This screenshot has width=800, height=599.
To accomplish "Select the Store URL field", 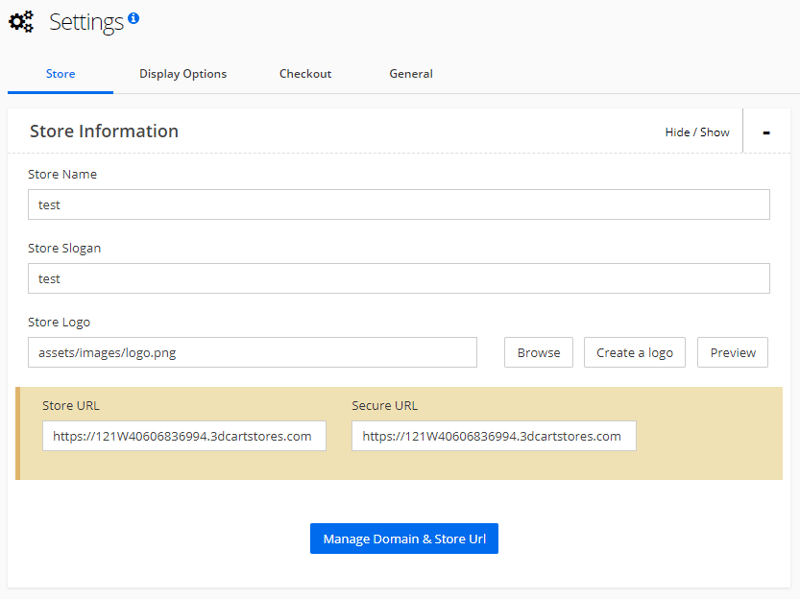I will pos(184,436).
